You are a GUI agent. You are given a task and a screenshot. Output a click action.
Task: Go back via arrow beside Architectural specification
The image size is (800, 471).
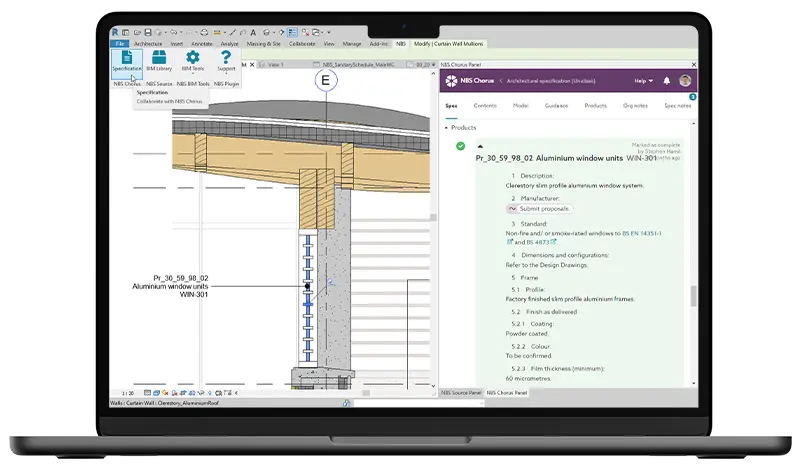point(501,81)
